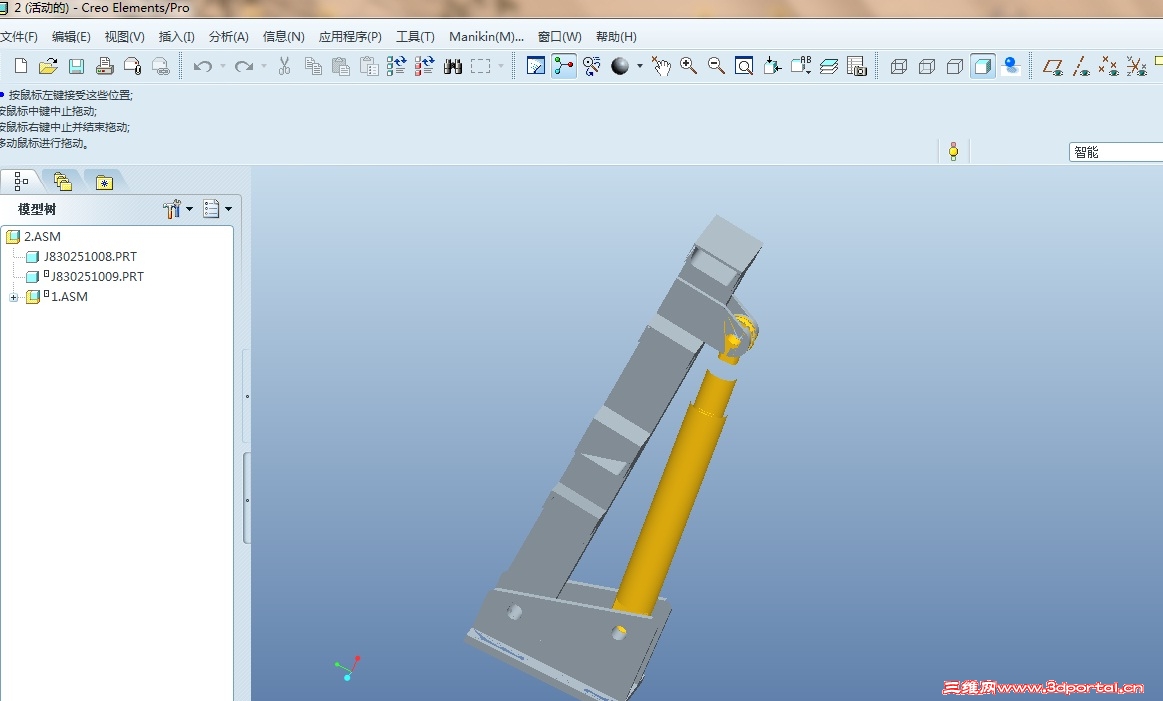Select the dashed selection box tool
This screenshot has width=1163, height=701.
pos(481,66)
